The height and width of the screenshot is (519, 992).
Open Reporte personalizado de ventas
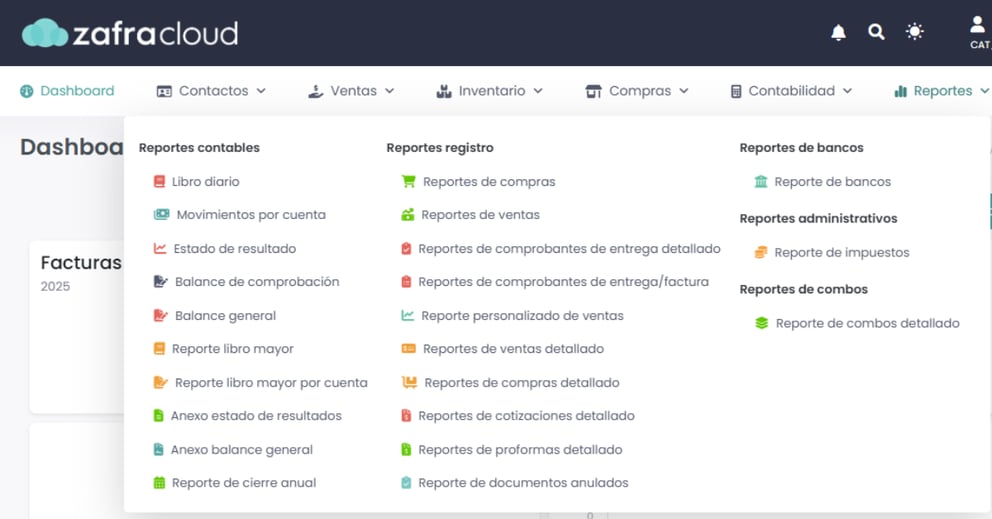[x=523, y=315]
